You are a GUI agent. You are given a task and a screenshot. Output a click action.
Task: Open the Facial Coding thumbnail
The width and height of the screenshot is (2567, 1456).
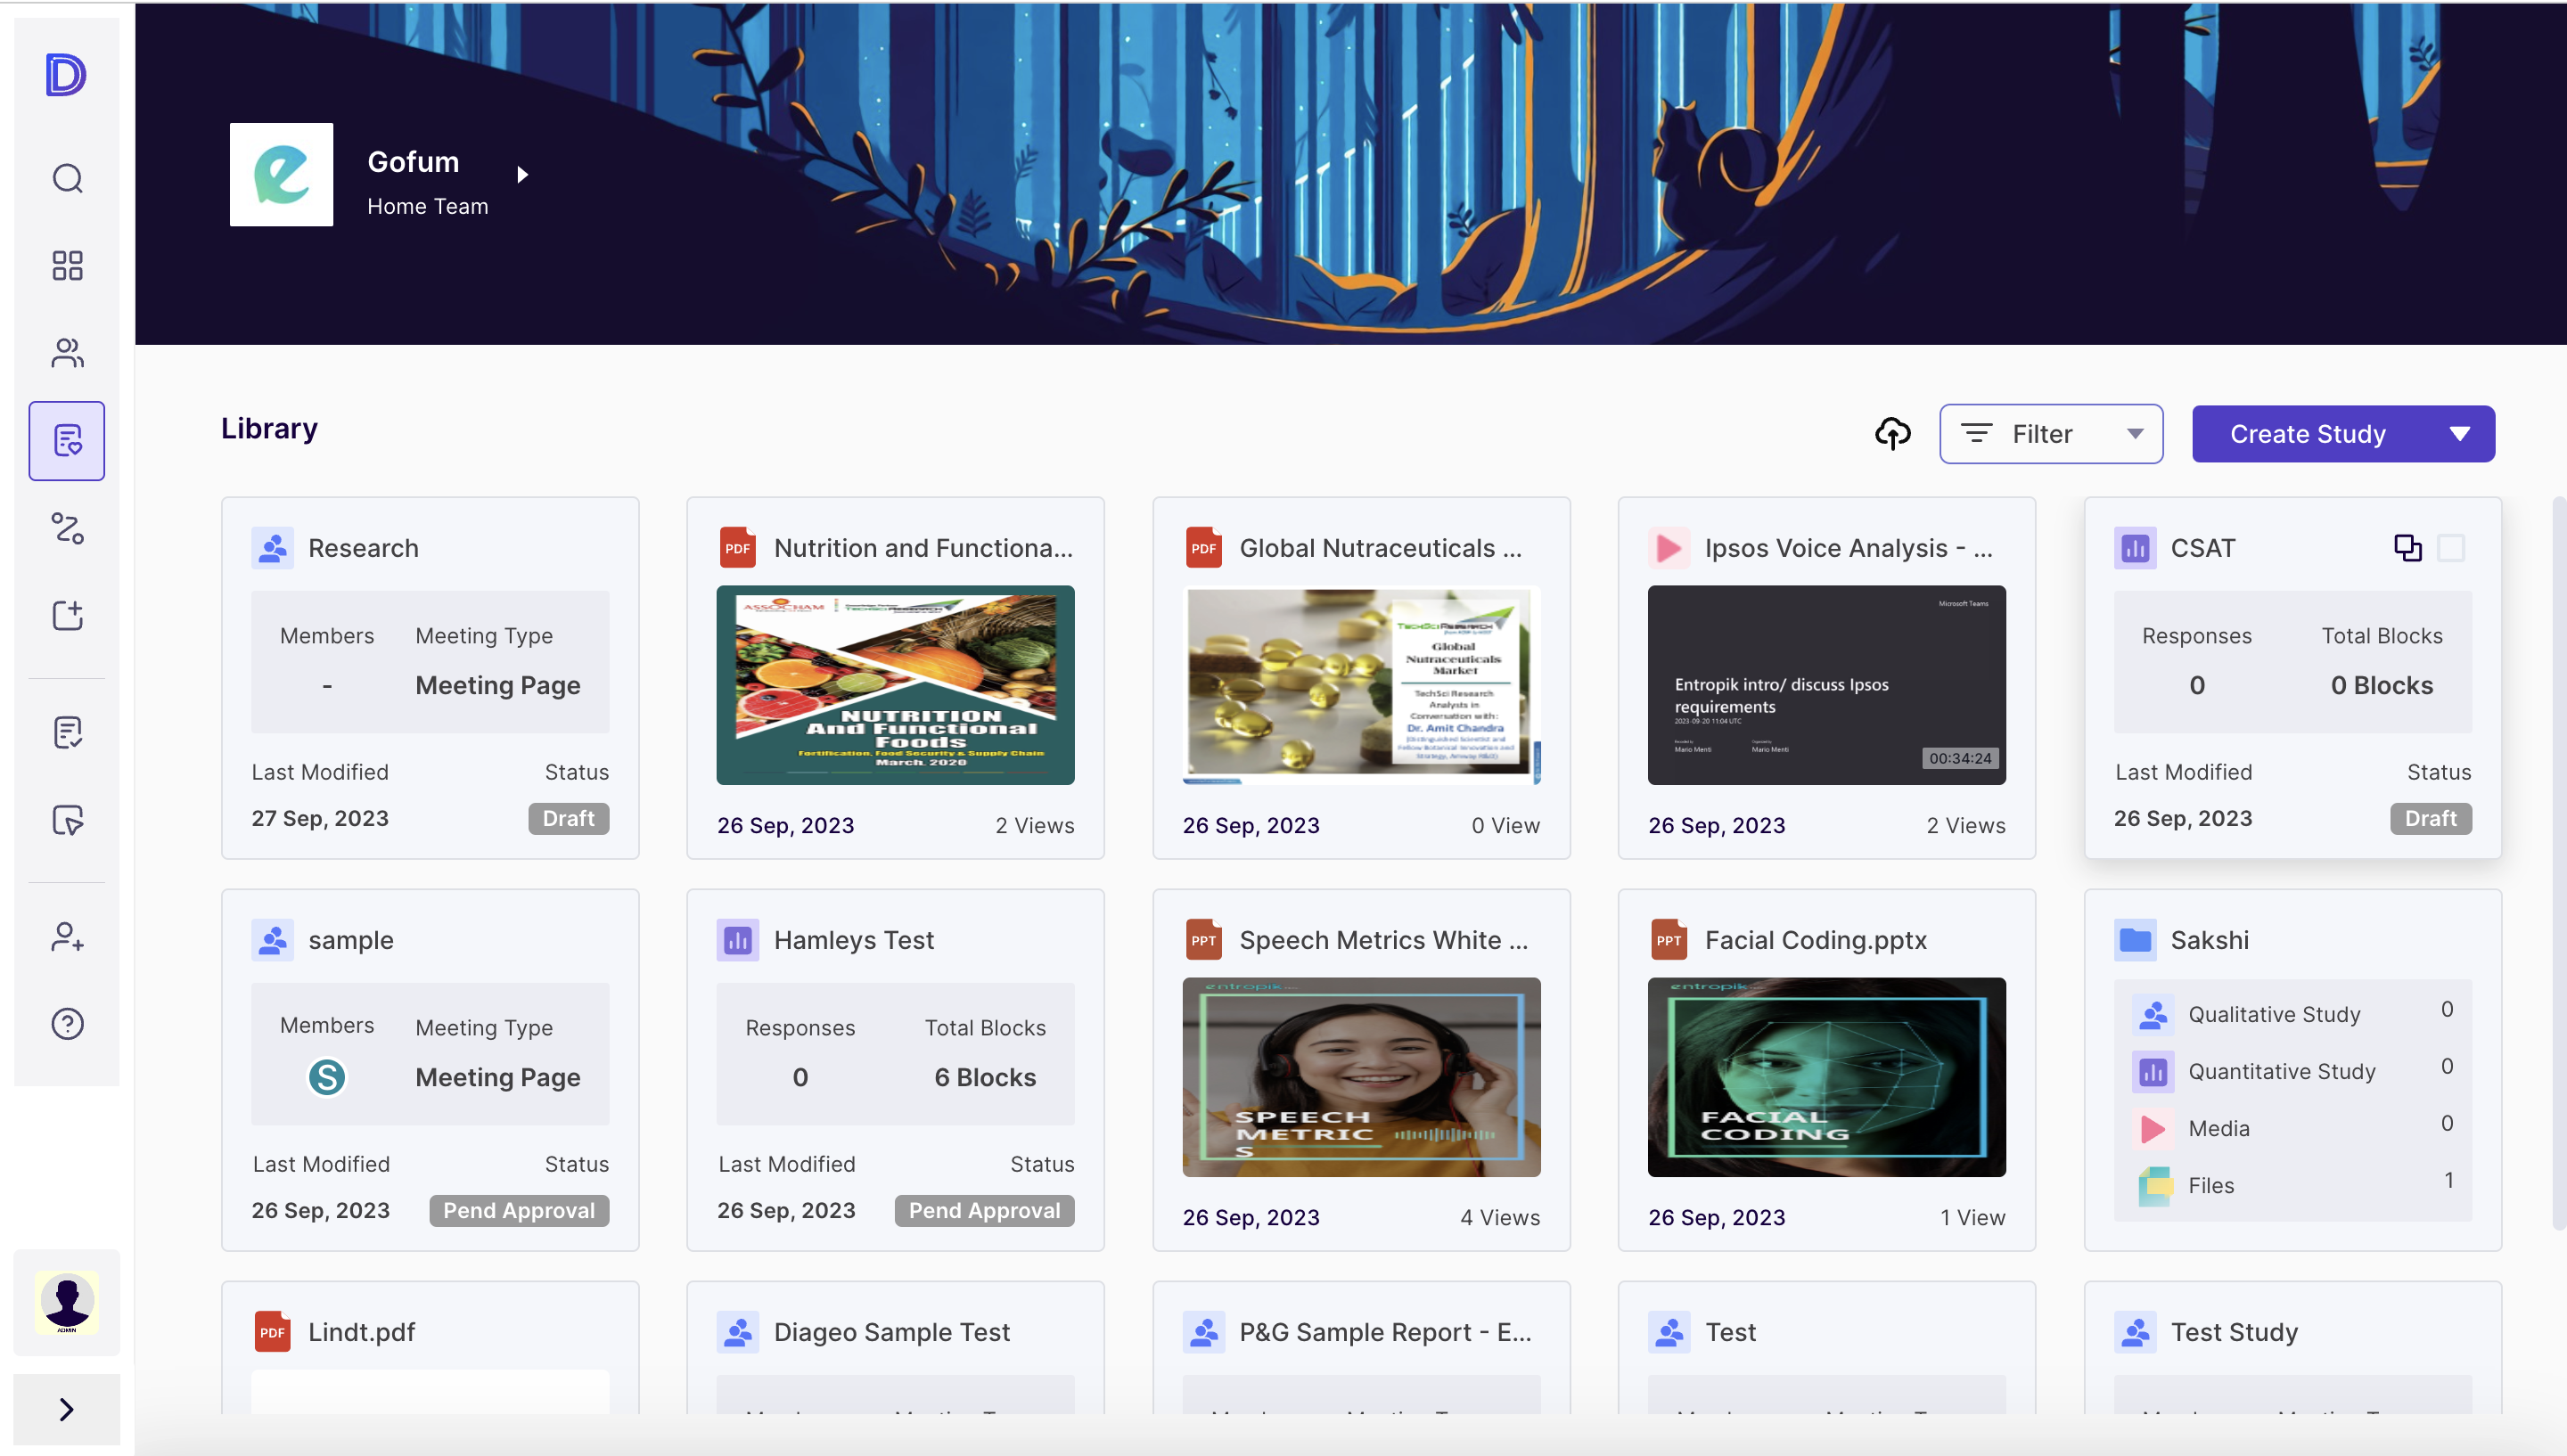[x=1826, y=1076]
